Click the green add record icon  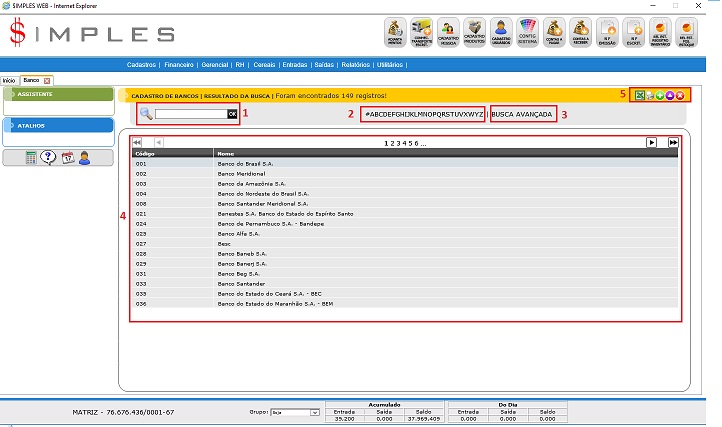point(660,94)
